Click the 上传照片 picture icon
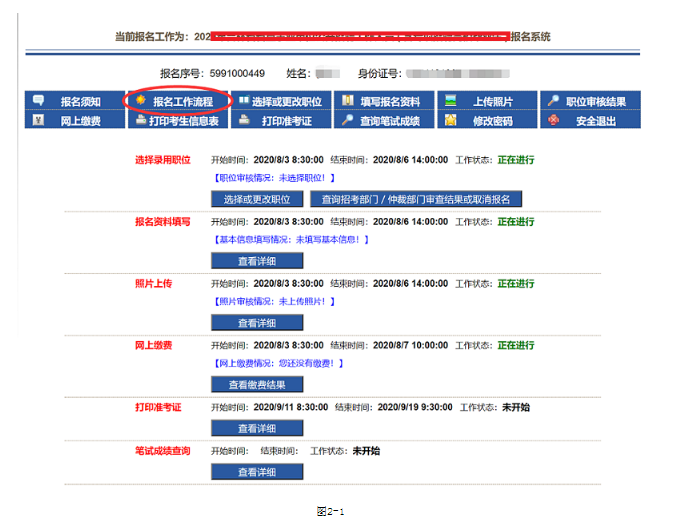The image size is (700, 527). tap(451, 101)
